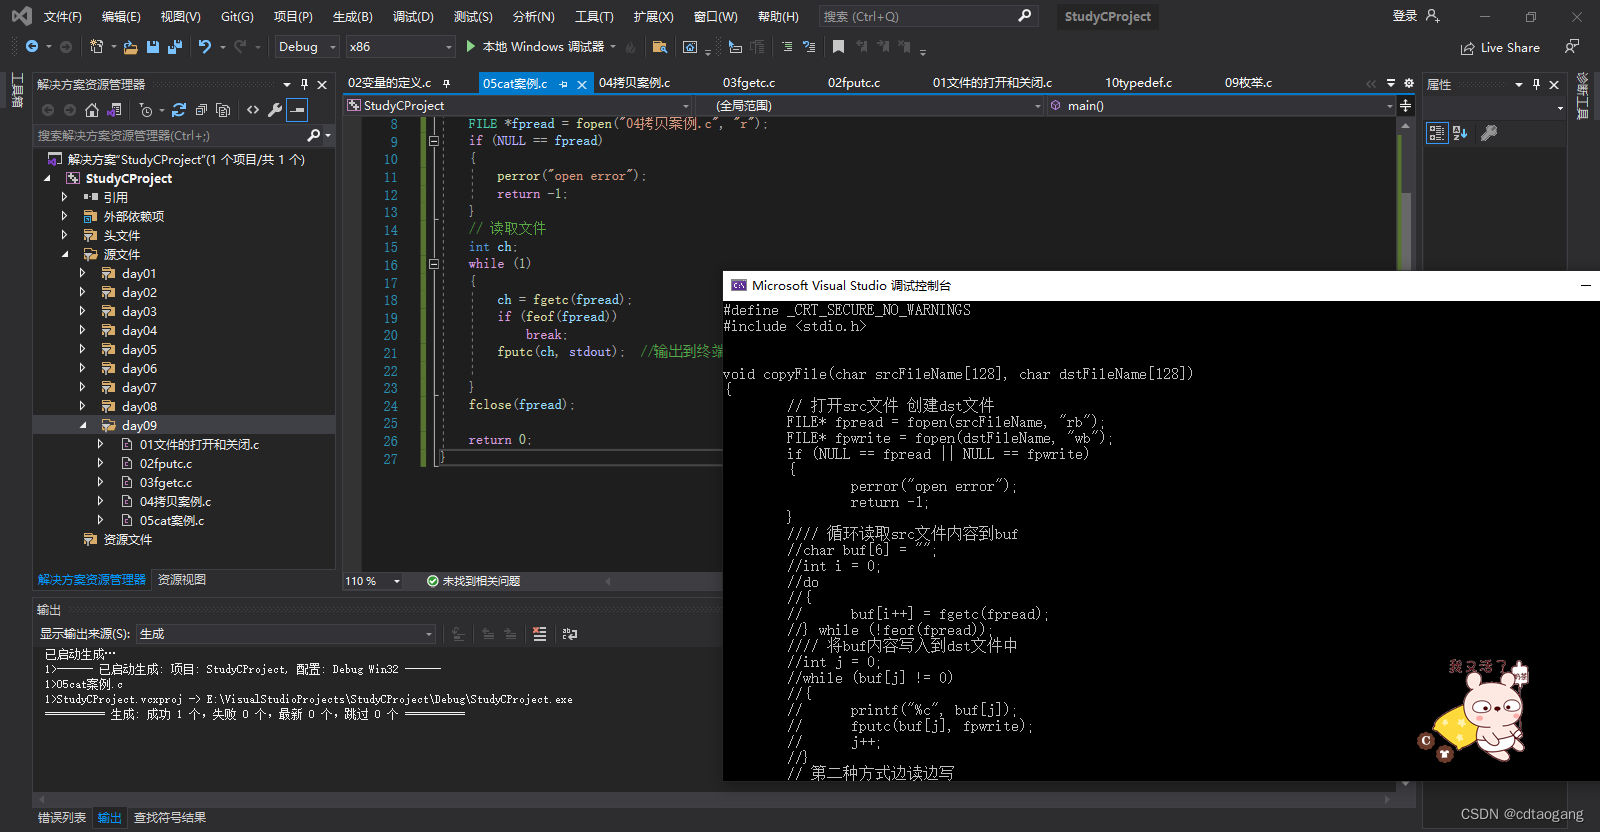Click the Save All toolbar icon
Viewport: 1600px width, 832px height.
pyautogui.click(x=175, y=47)
